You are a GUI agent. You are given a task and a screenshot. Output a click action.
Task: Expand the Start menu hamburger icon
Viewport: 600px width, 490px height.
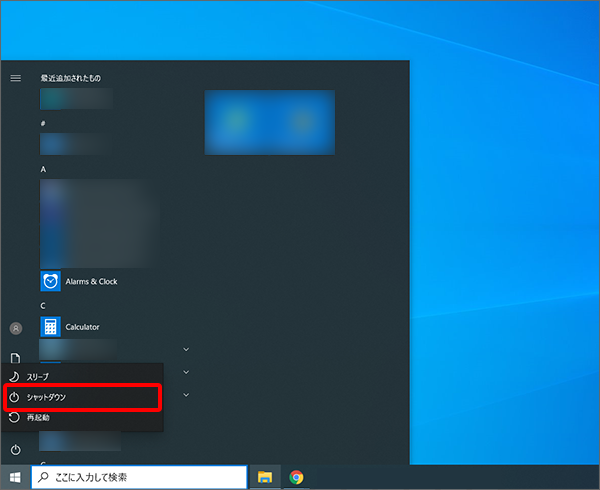(x=15, y=78)
